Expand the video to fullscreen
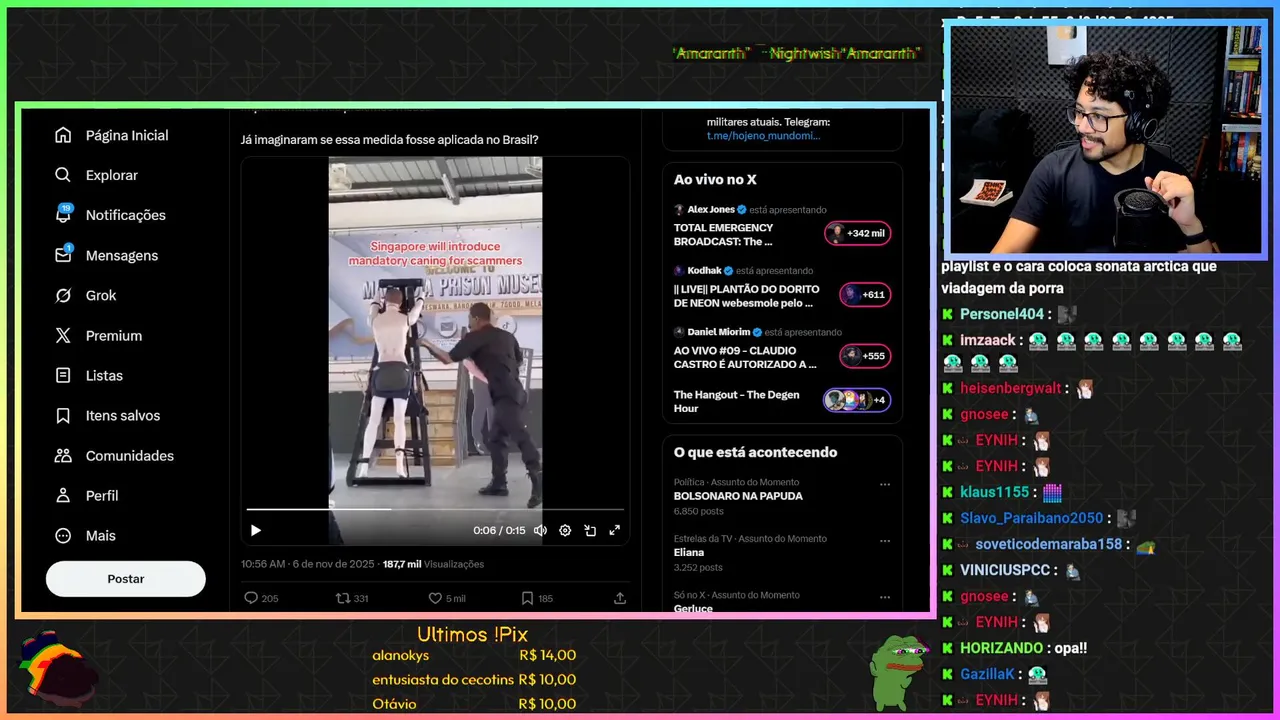This screenshot has width=1280, height=720. (x=615, y=530)
